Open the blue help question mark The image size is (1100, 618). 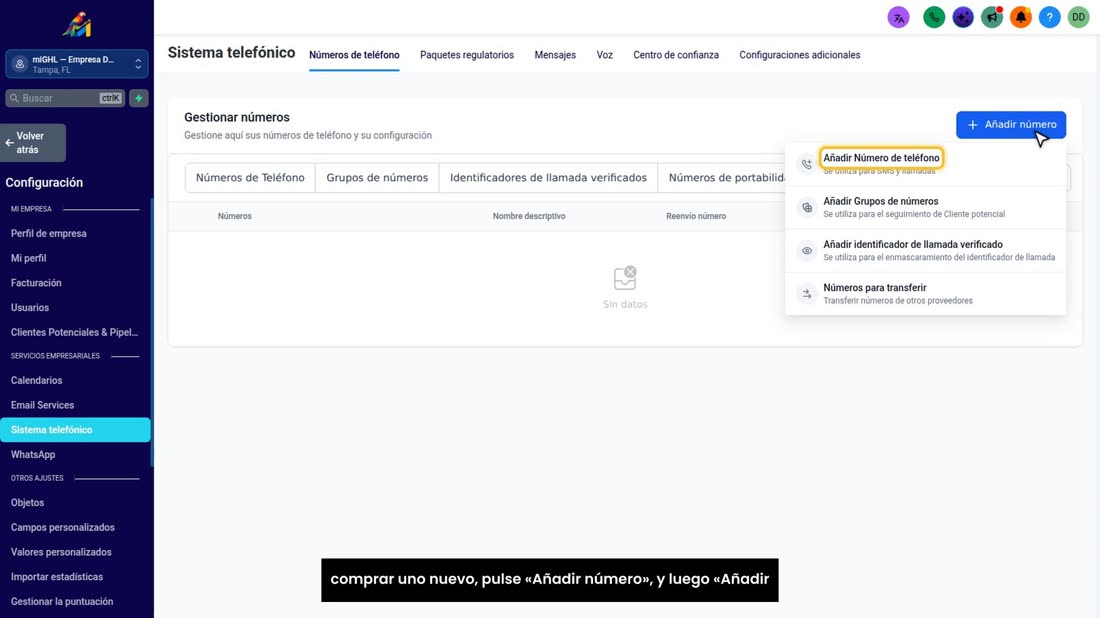1049,18
